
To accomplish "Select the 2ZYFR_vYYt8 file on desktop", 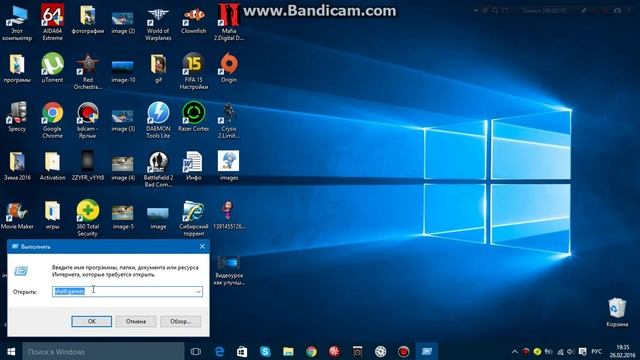I will [87, 166].
